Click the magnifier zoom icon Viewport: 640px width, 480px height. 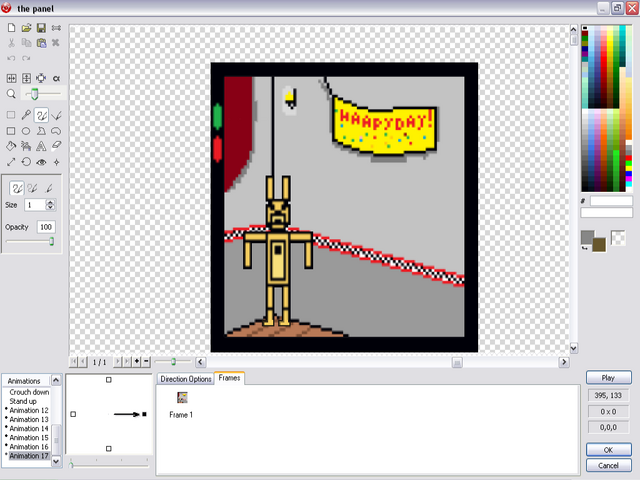point(11,94)
